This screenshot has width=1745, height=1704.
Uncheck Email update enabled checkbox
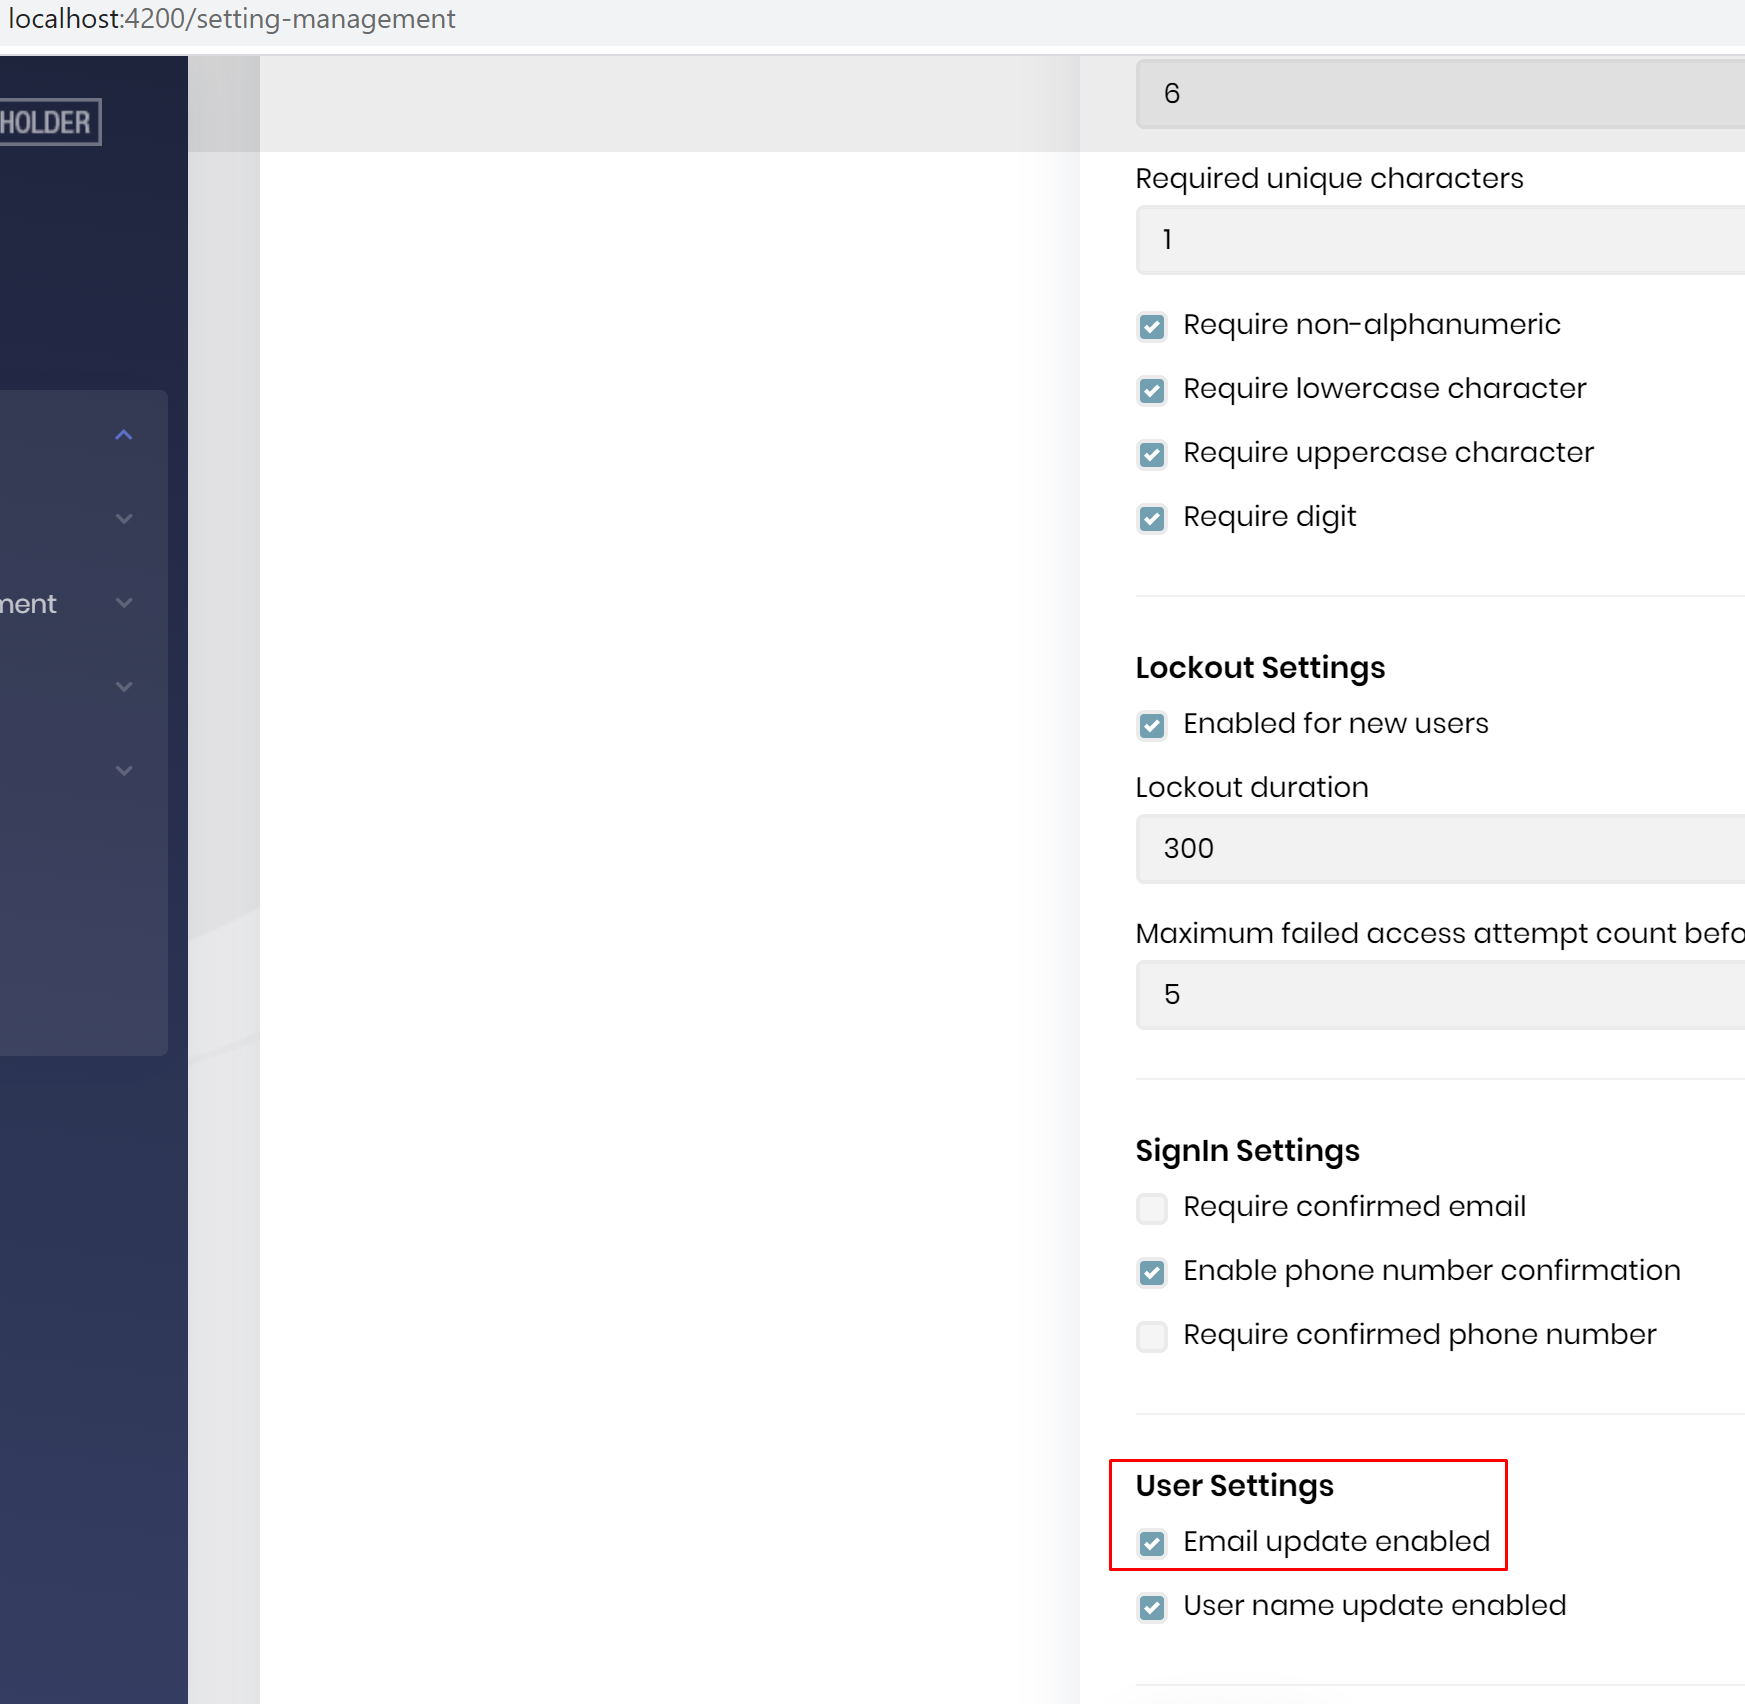[x=1152, y=1543]
